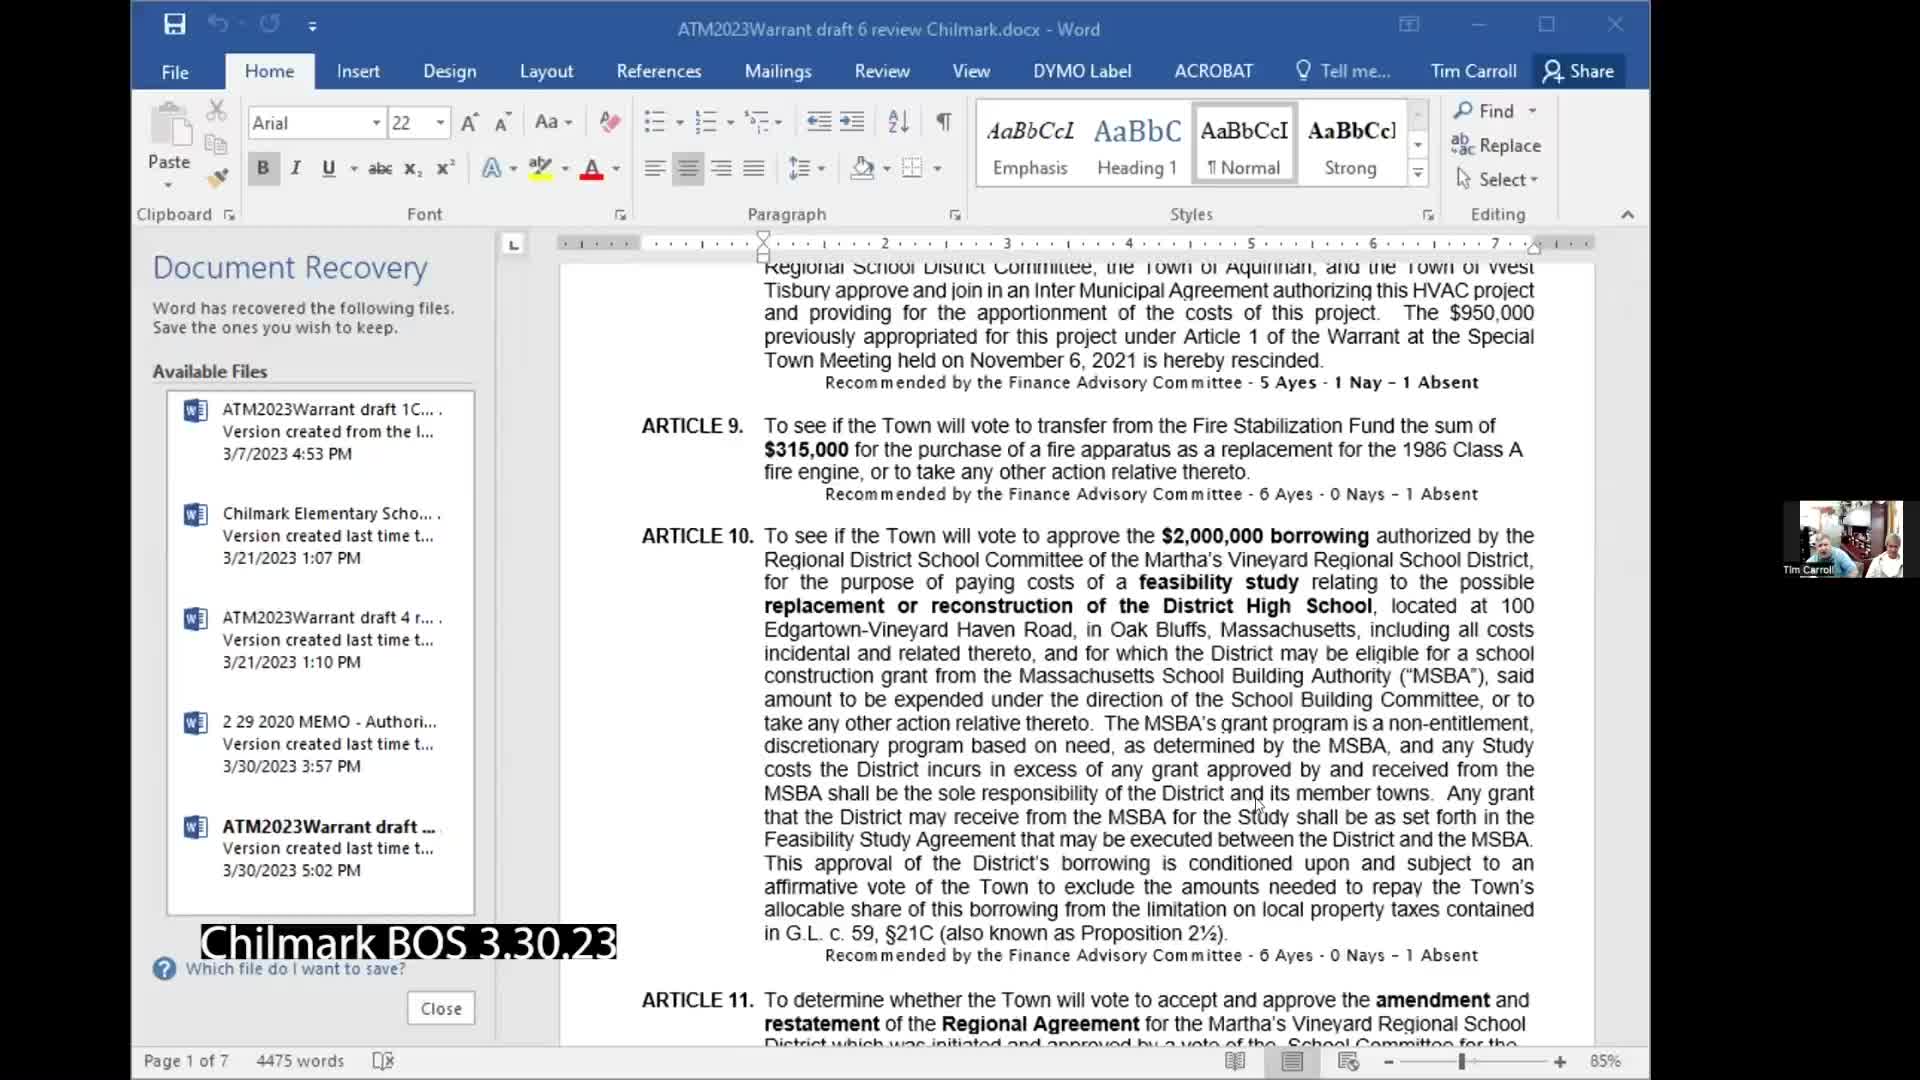
Task: Click the proofing errors icon in status bar
Action: [383, 1061]
